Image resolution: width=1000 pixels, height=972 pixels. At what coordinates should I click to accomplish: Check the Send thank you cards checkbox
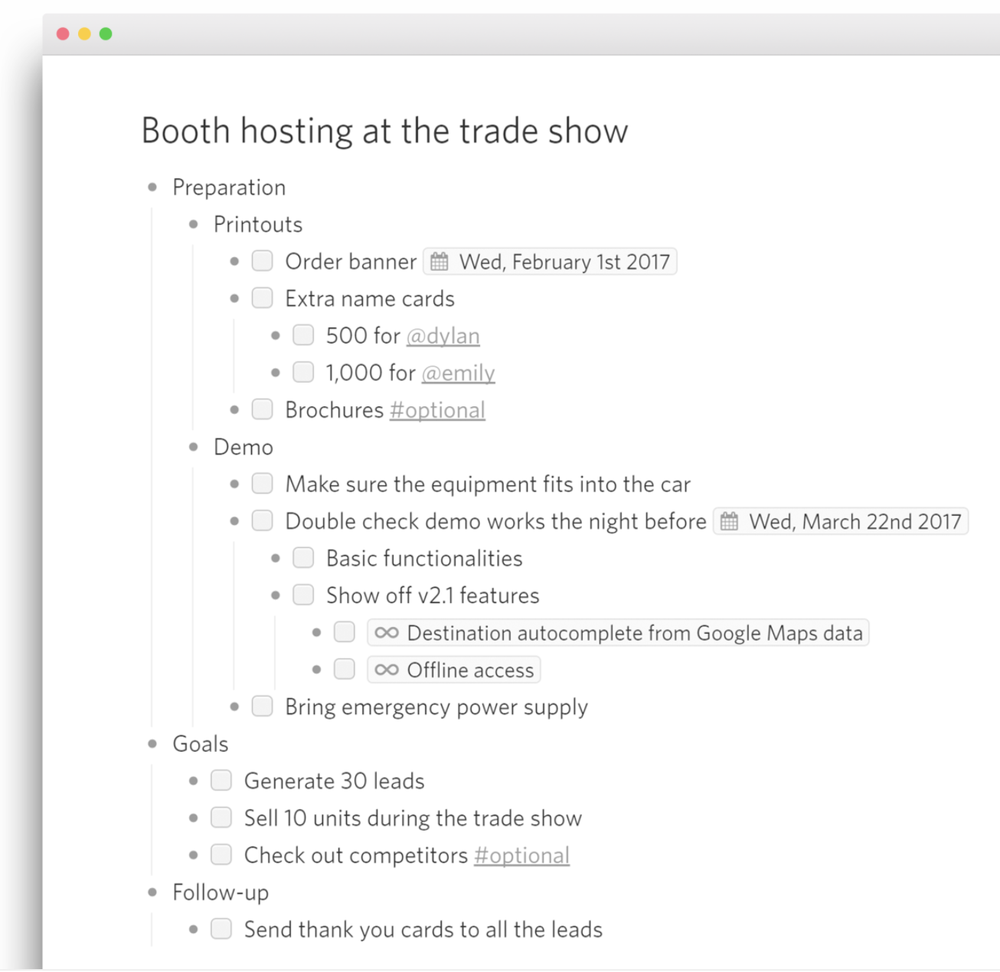click(x=221, y=929)
